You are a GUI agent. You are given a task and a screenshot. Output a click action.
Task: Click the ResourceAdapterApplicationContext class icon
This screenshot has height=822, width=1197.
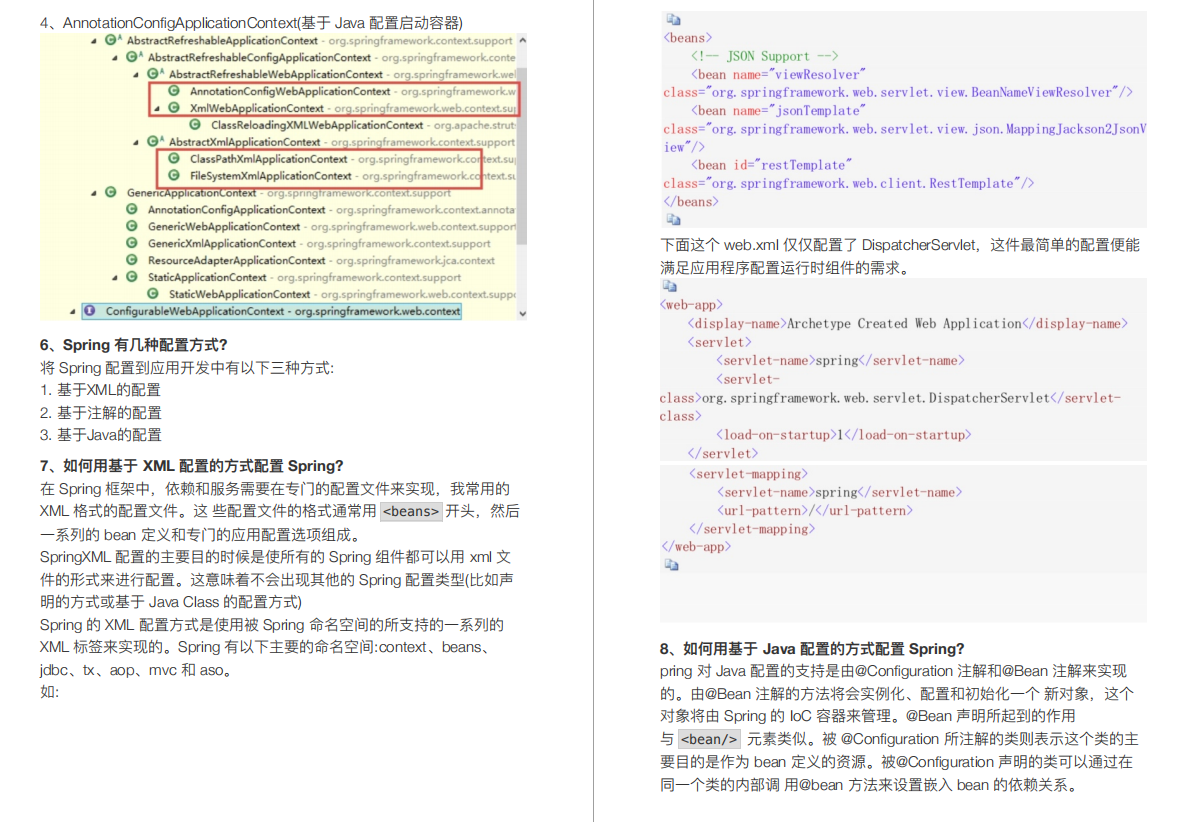(x=132, y=260)
